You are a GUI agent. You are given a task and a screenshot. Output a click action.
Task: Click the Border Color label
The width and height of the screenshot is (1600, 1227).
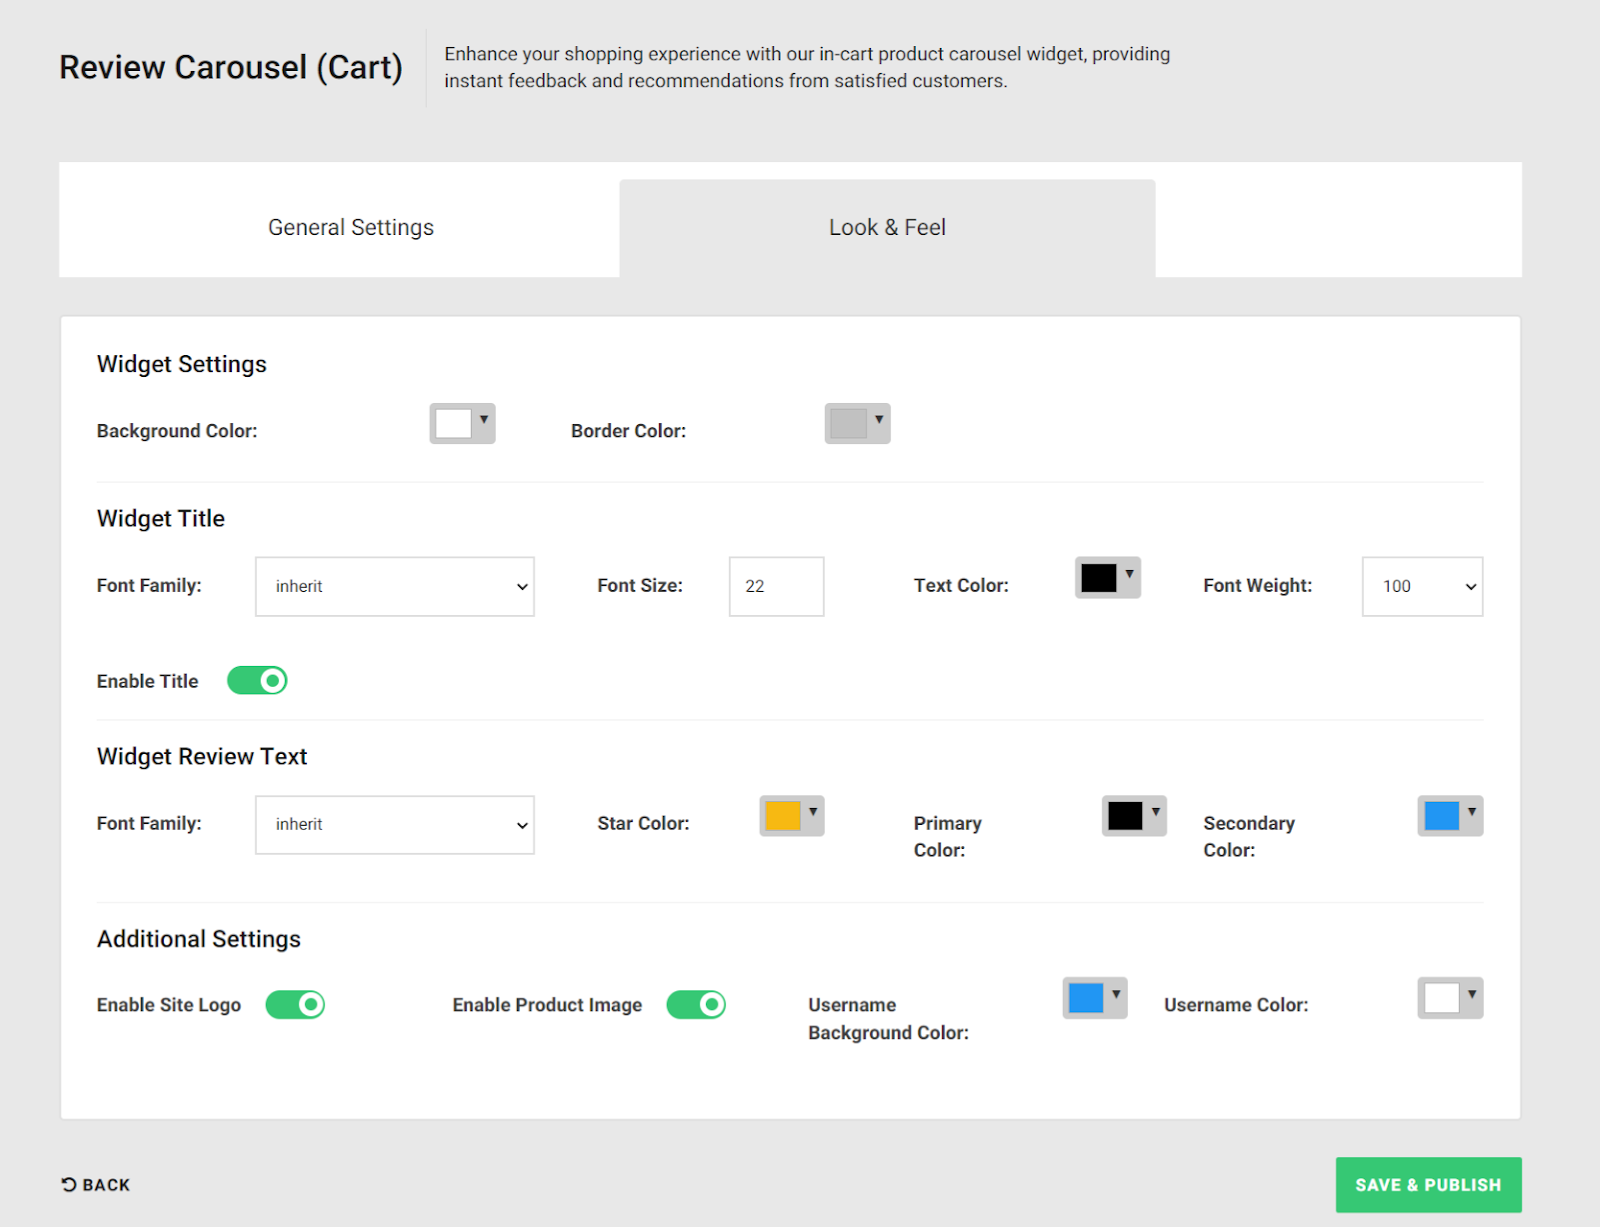tap(628, 431)
